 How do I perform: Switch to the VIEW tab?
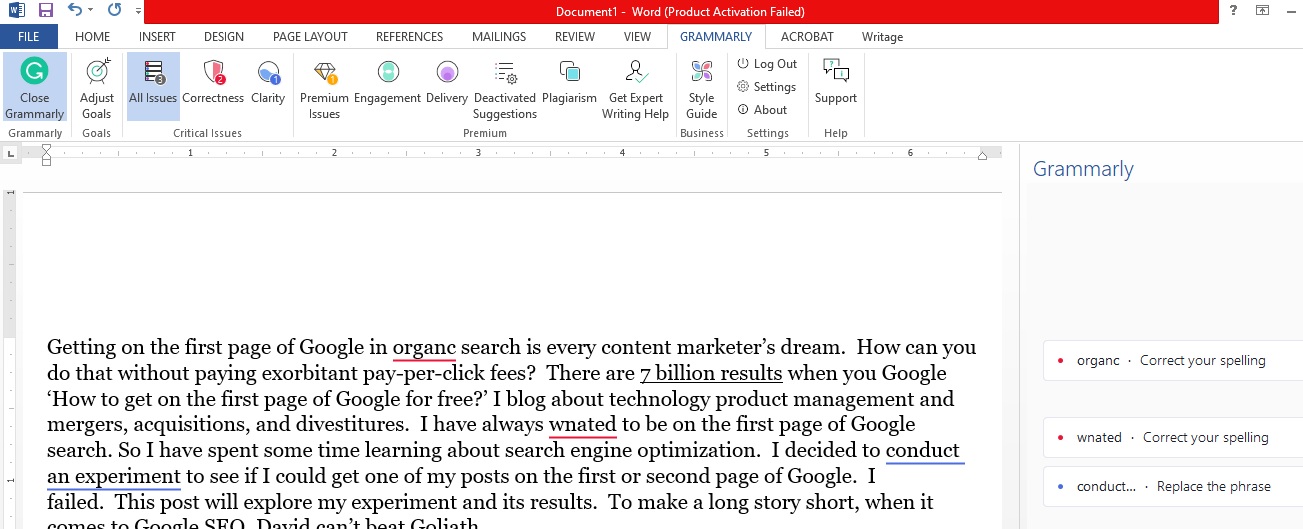[637, 37]
